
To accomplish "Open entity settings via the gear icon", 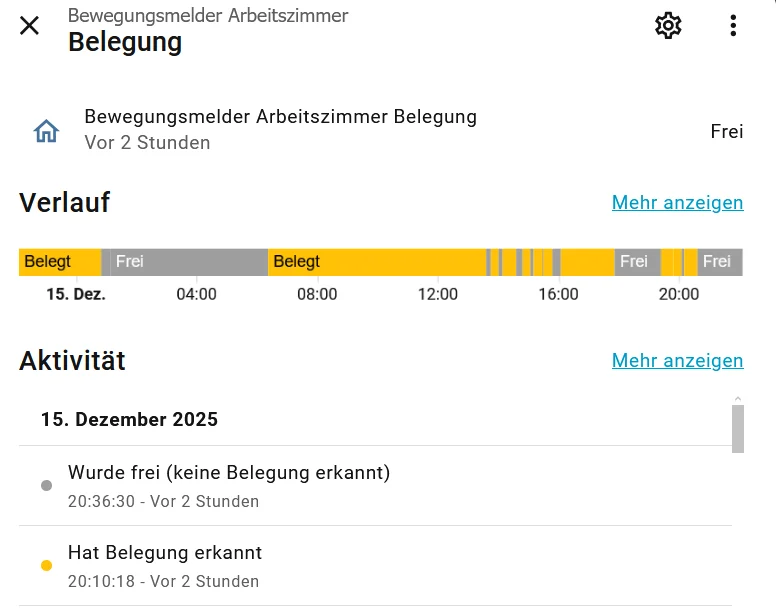I will pos(668,26).
